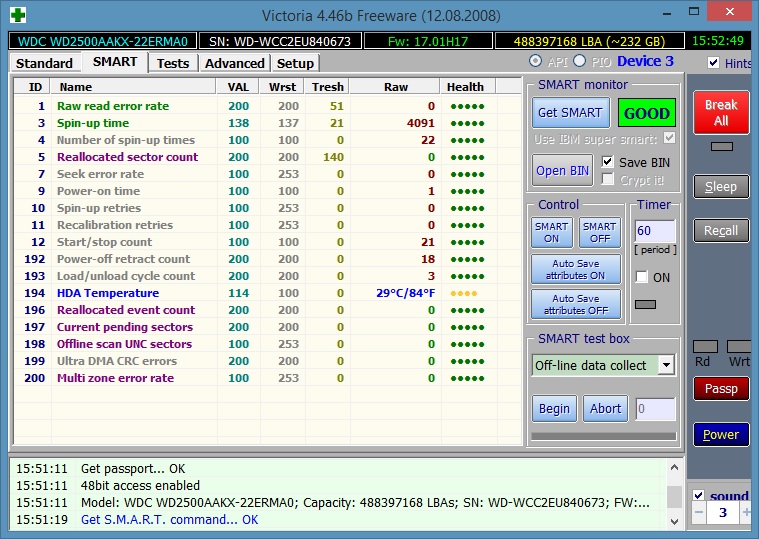Click Auto Save attributes OFF button

point(576,305)
